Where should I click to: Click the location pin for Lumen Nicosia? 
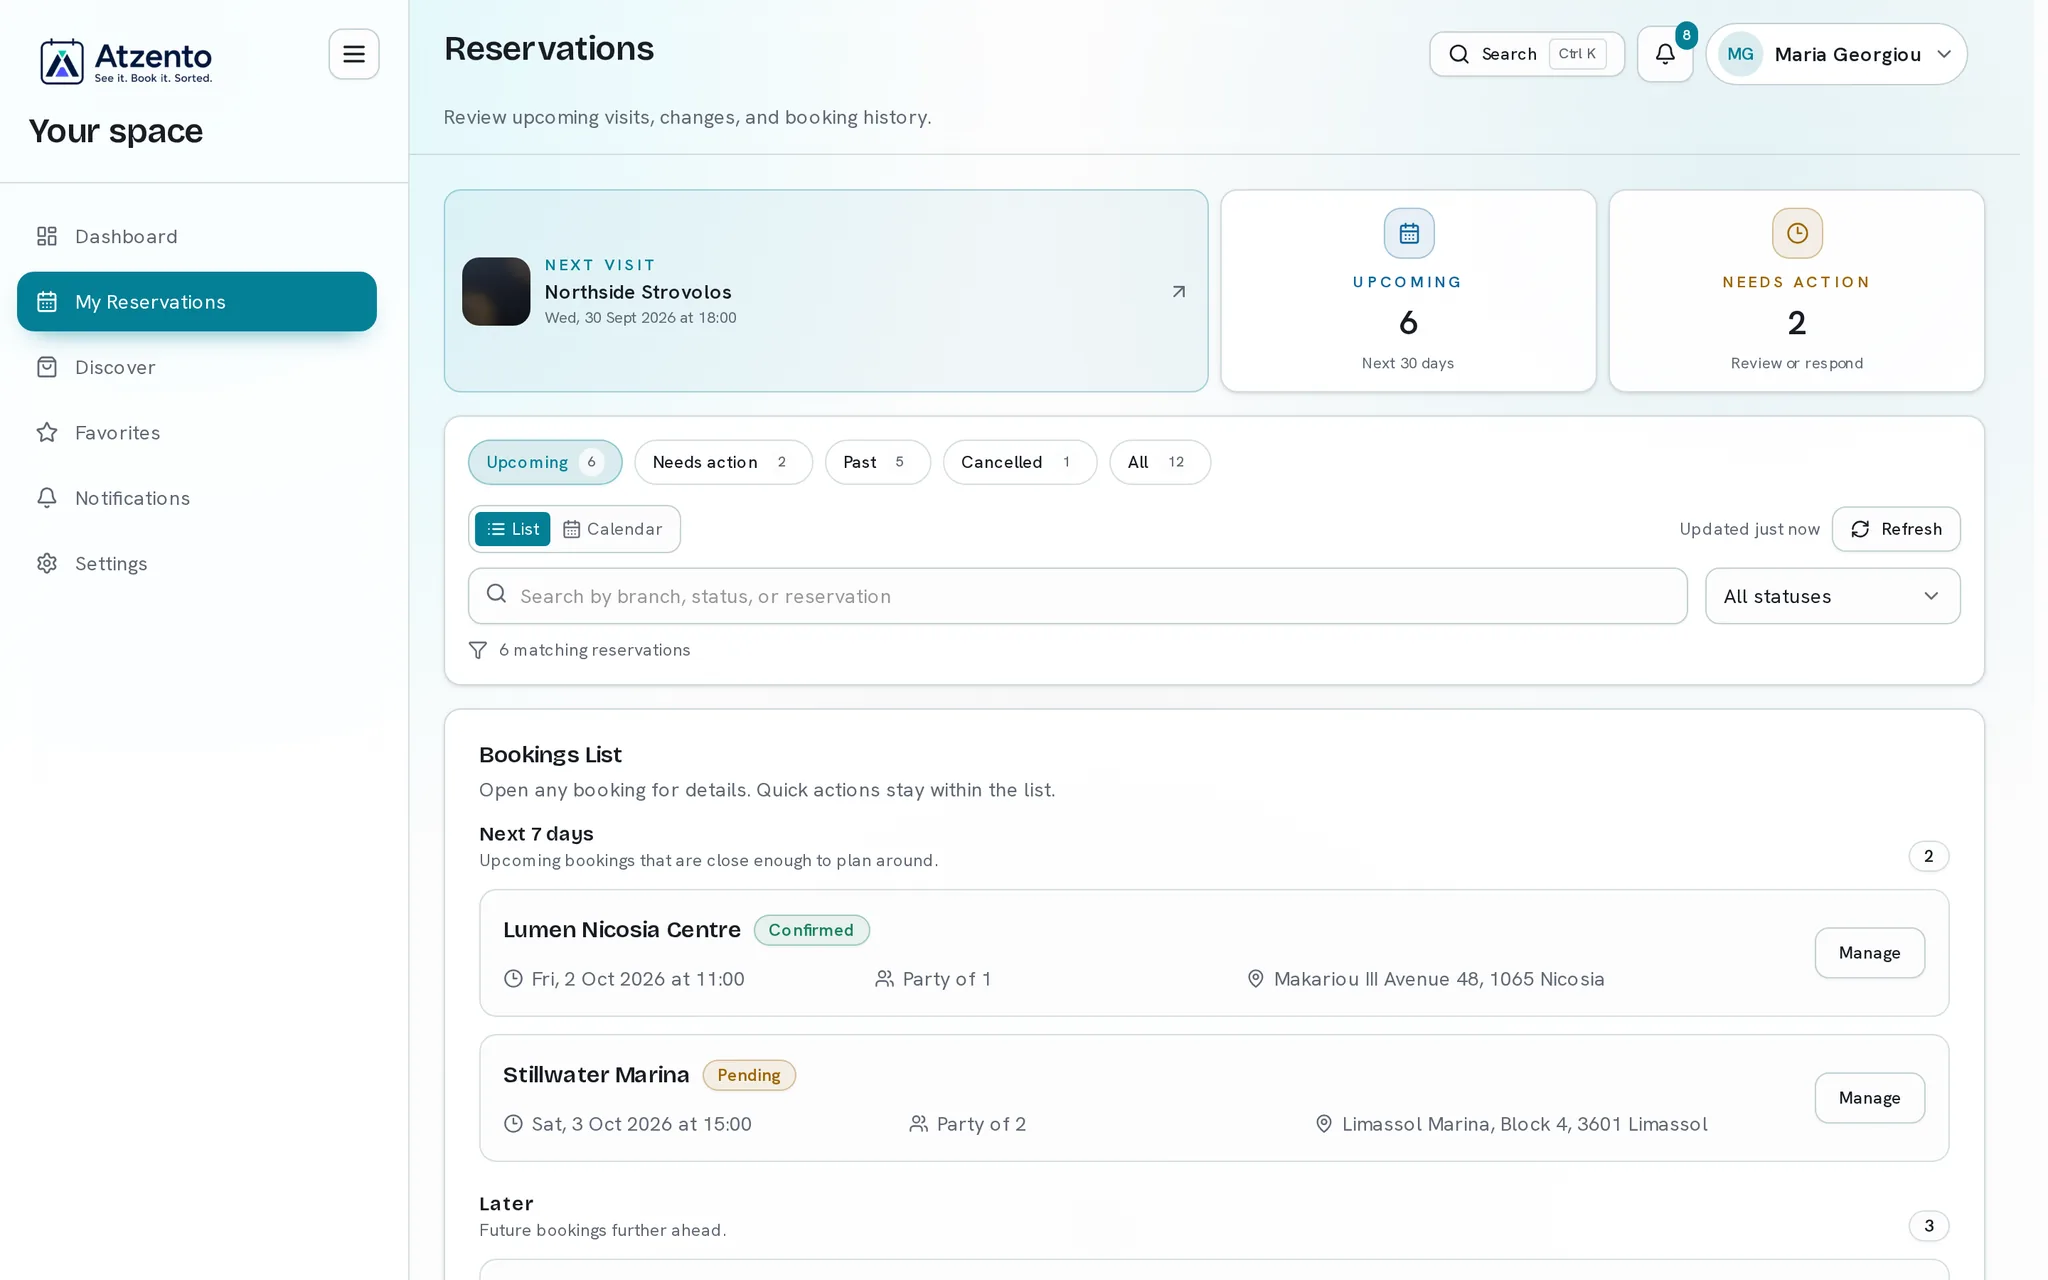(1256, 979)
